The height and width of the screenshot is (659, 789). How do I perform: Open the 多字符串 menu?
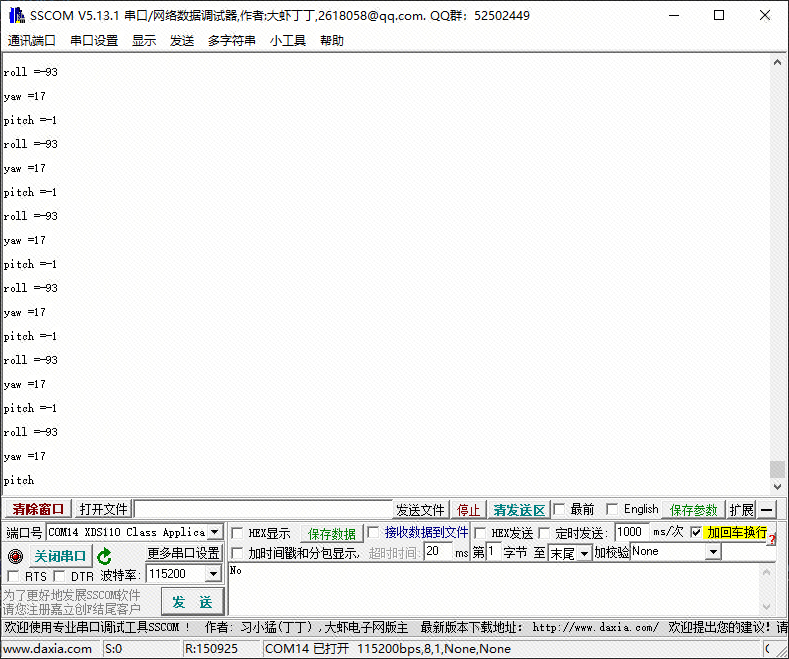click(x=231, y=40)
